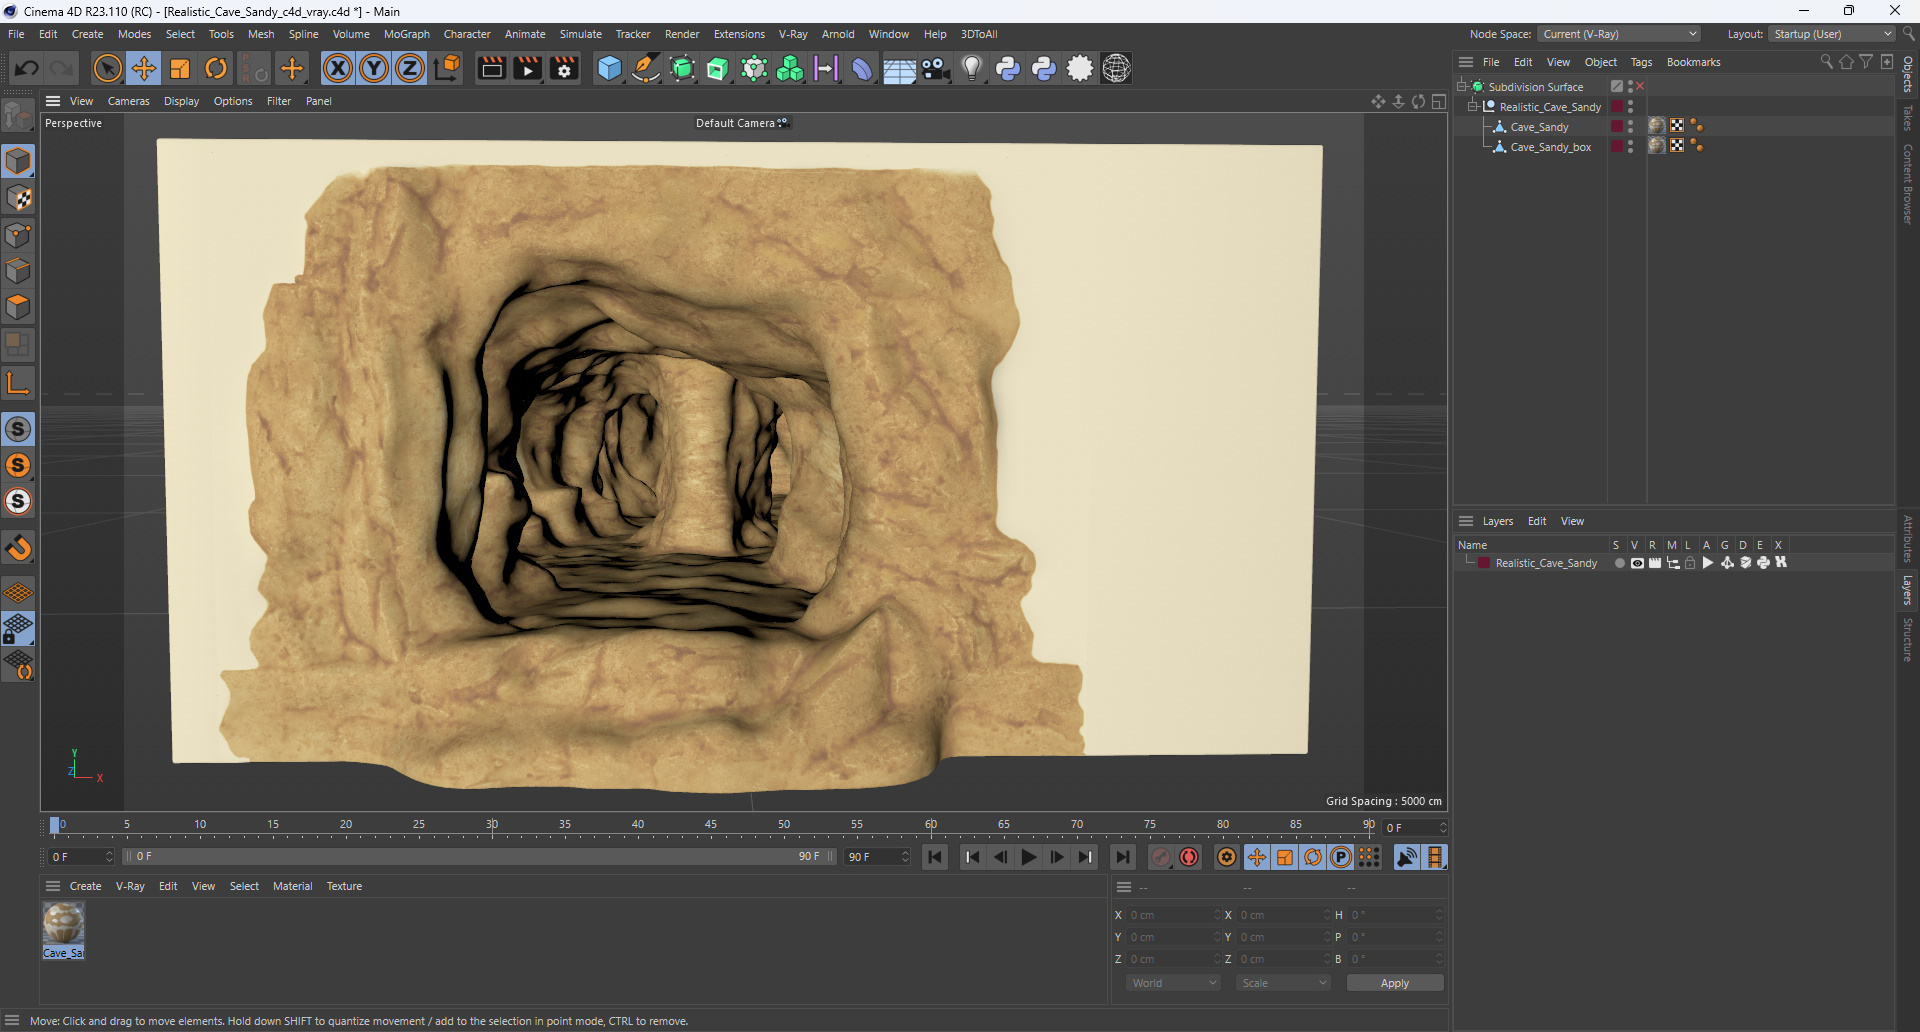The height and width of the screenshot is (1032, 1920).
Task: Collapse the Realistic_Cave_Sandy null object
Action: [1473, 107]
